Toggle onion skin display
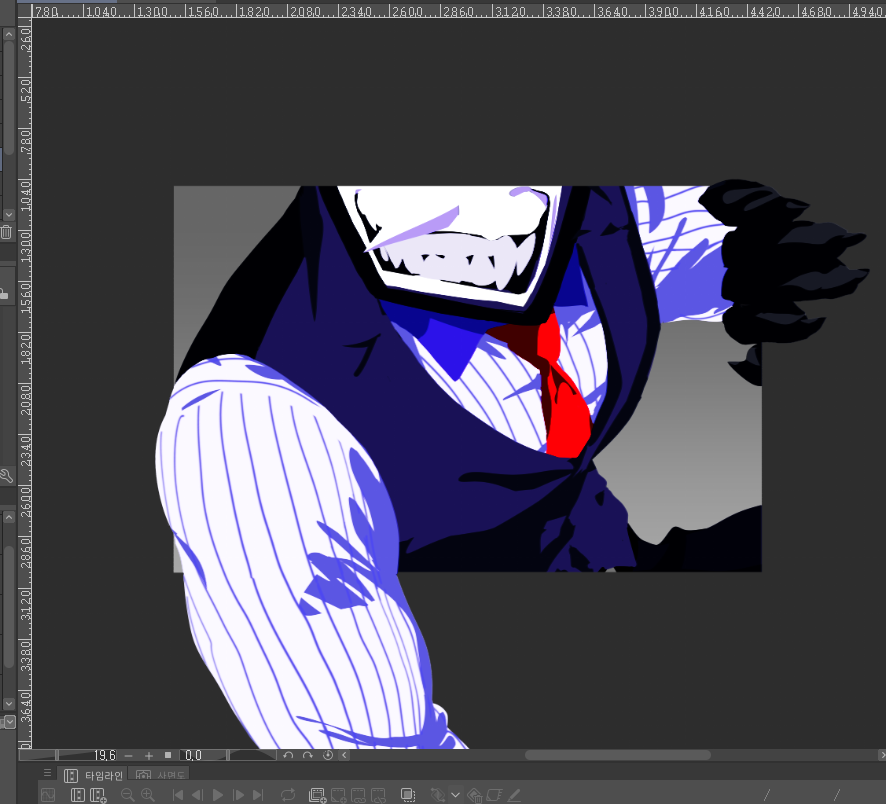Image resolution: width=886 pixels, height=804 pixels. [x=407, y=795]
